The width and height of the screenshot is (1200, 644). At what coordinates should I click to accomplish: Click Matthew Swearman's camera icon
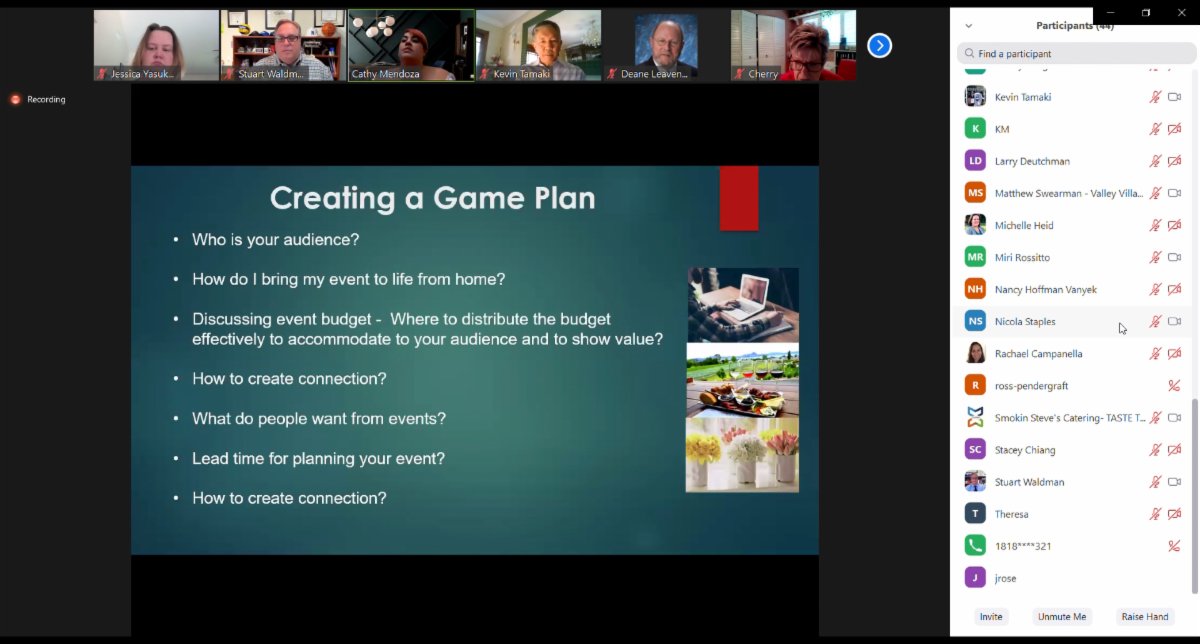click(1175, 193)
